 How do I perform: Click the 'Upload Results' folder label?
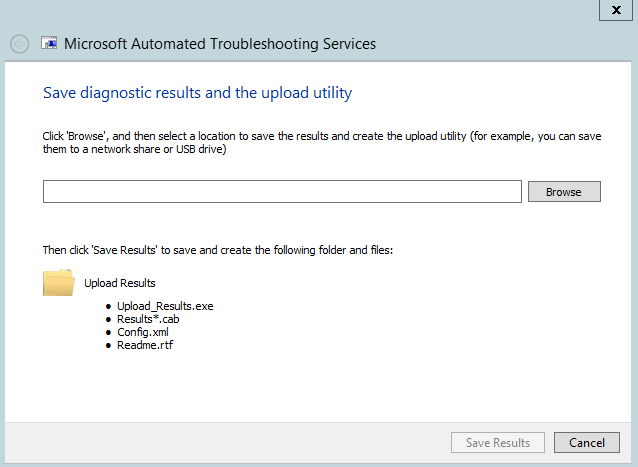[x=120, y=283]
